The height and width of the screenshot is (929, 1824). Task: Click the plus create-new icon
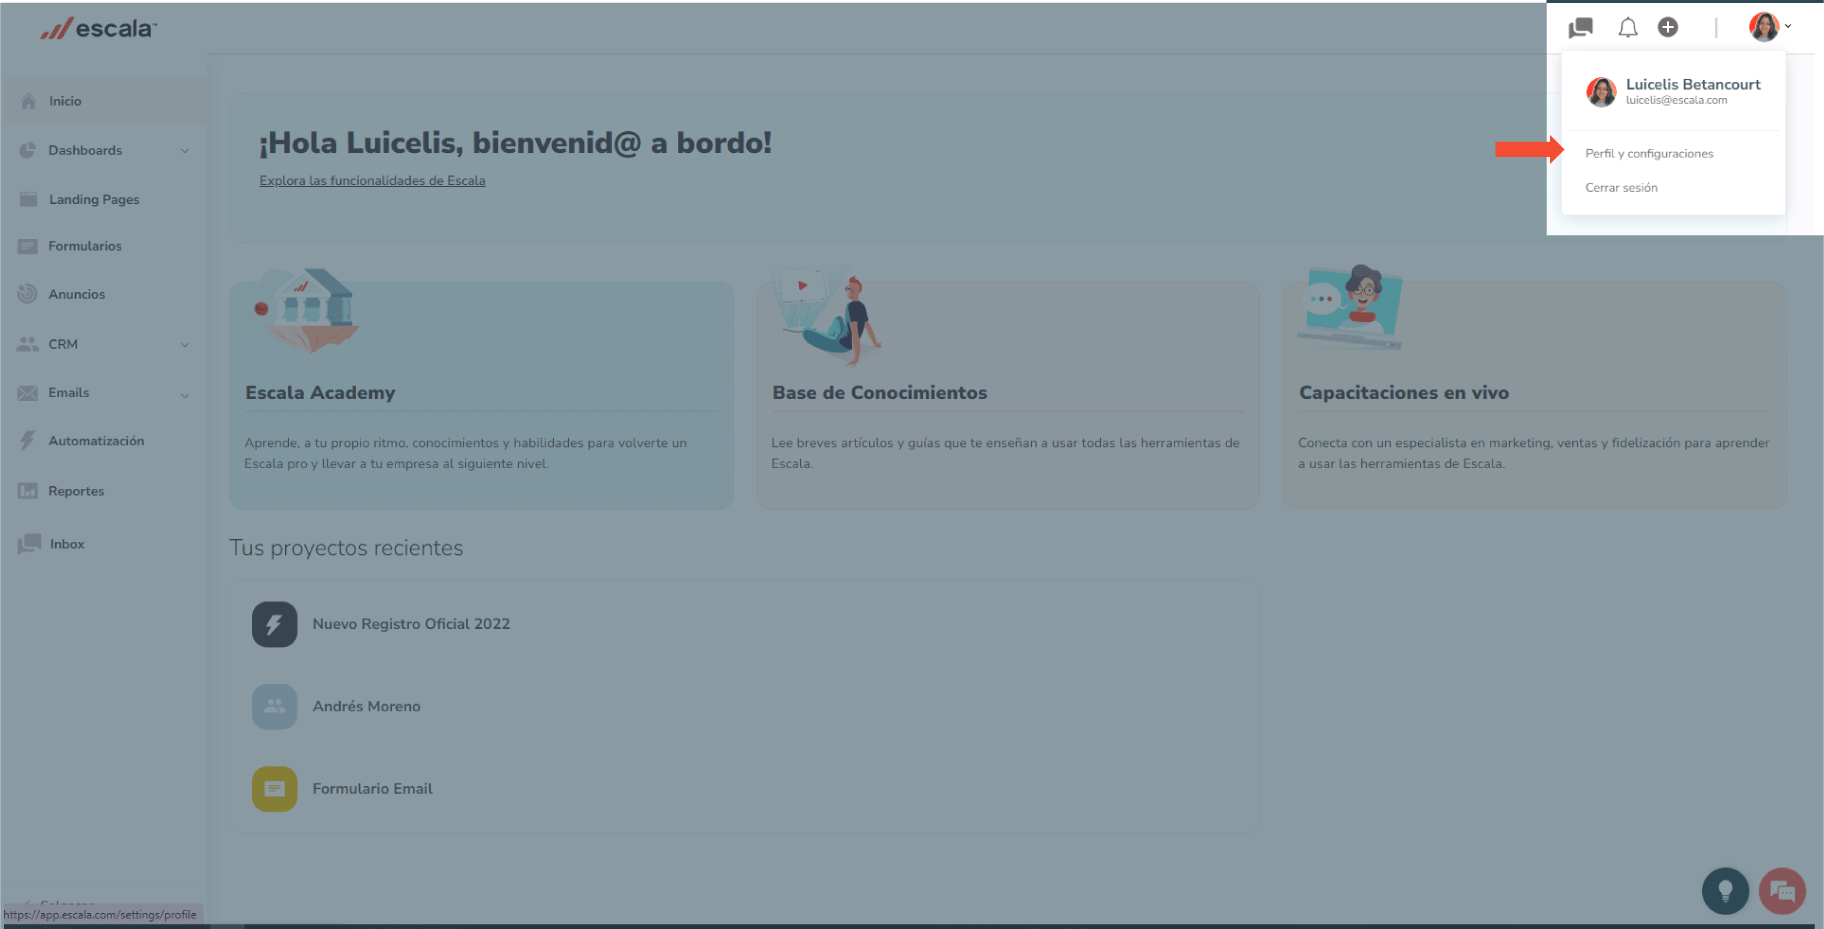click(x=1668, y=27)
